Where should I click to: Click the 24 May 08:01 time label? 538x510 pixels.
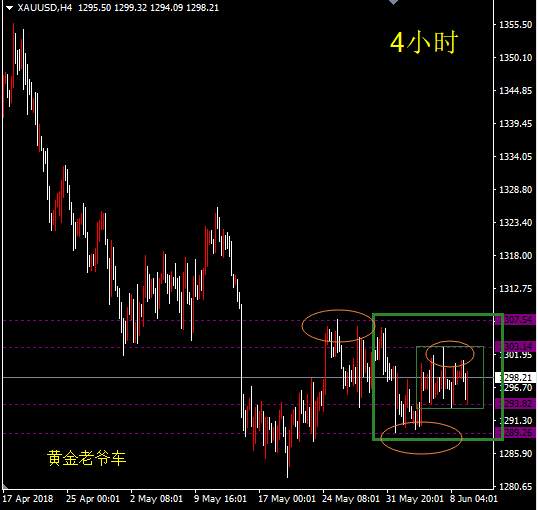(x=351, y=499)
